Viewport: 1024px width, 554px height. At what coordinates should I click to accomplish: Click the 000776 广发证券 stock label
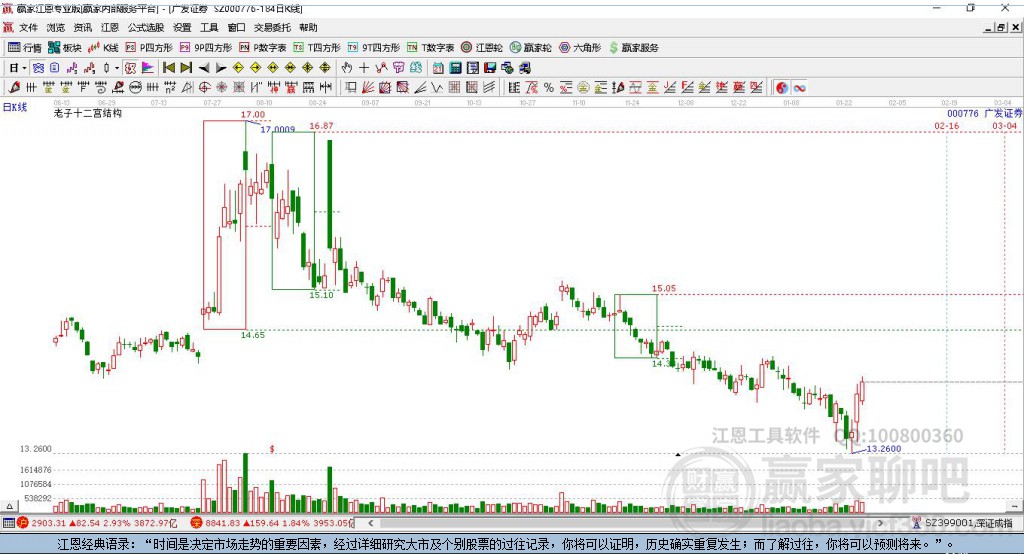(985, 114)
